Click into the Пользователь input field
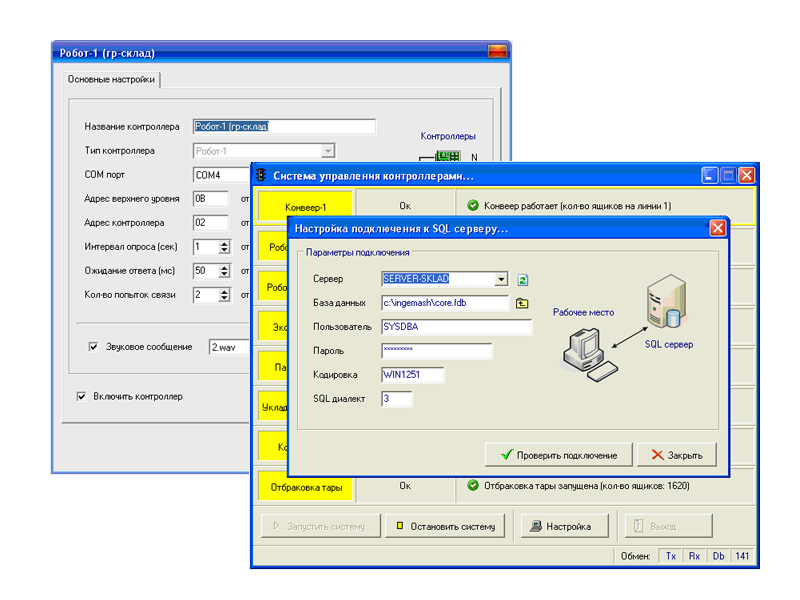 coord(457,327)
